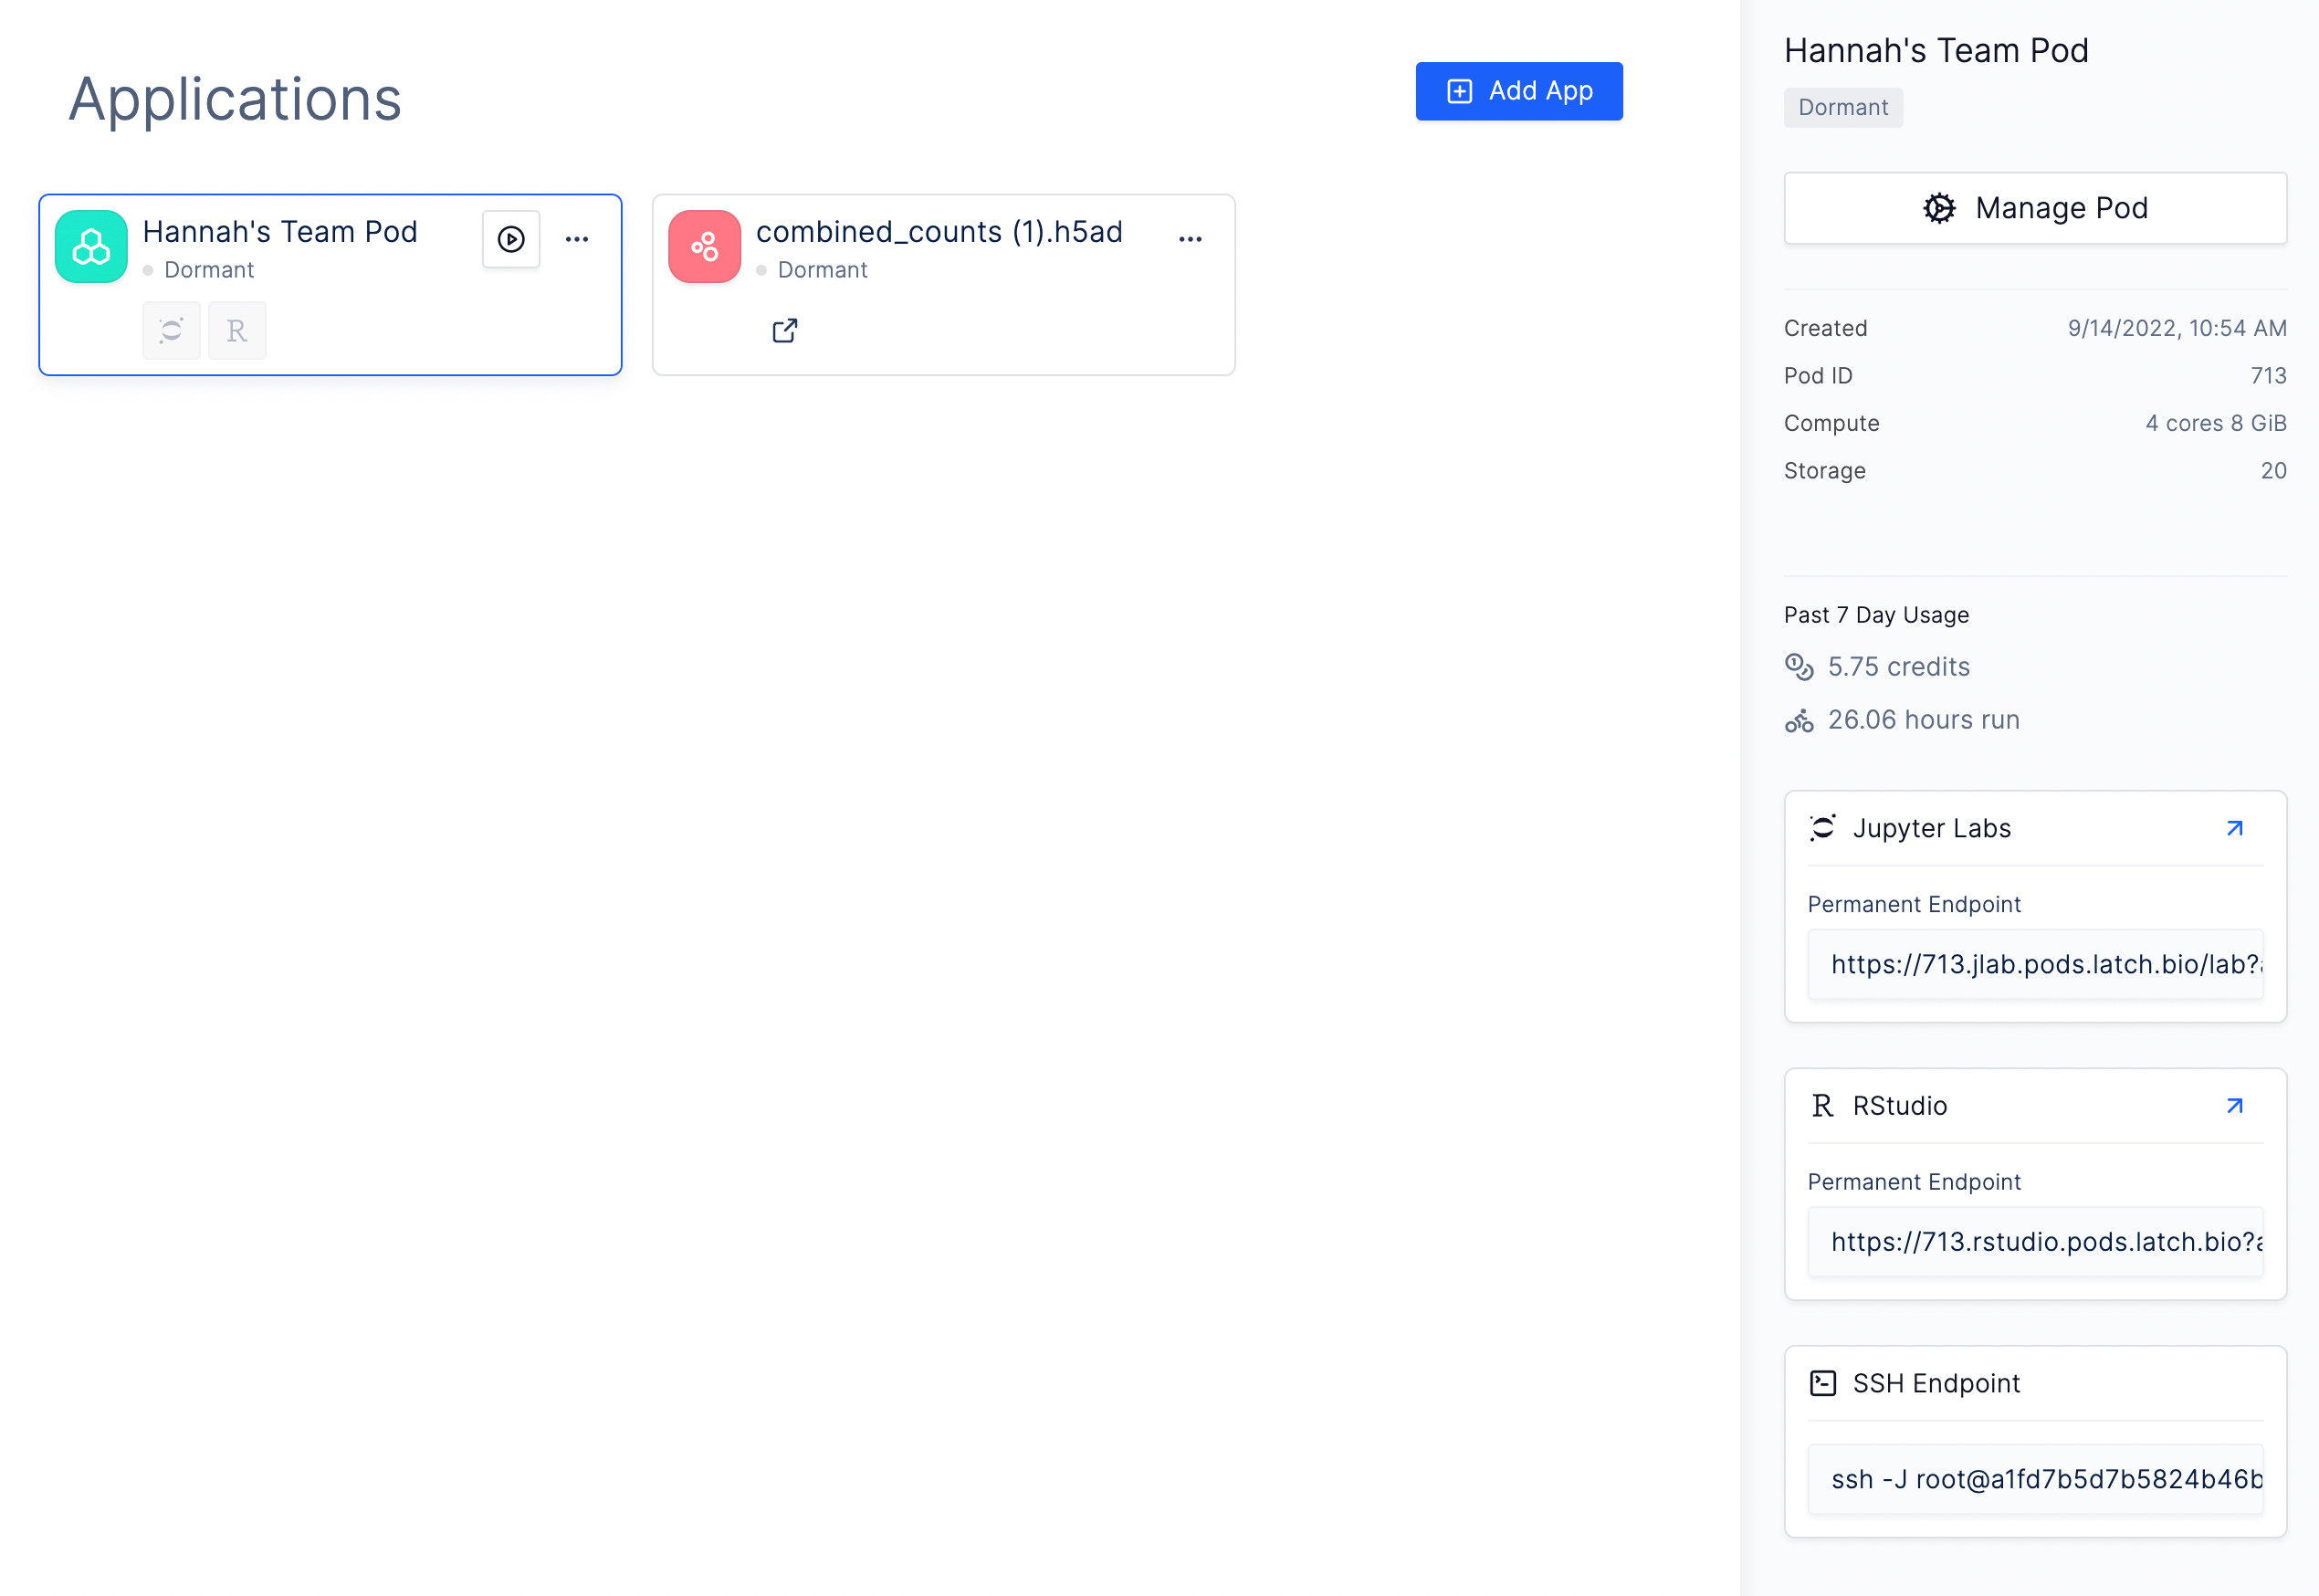The width and height of the screenshot is (2319, 1596).
Task: Click the SSH Endpoint terminal icon
Action: coord(1822,1383)
